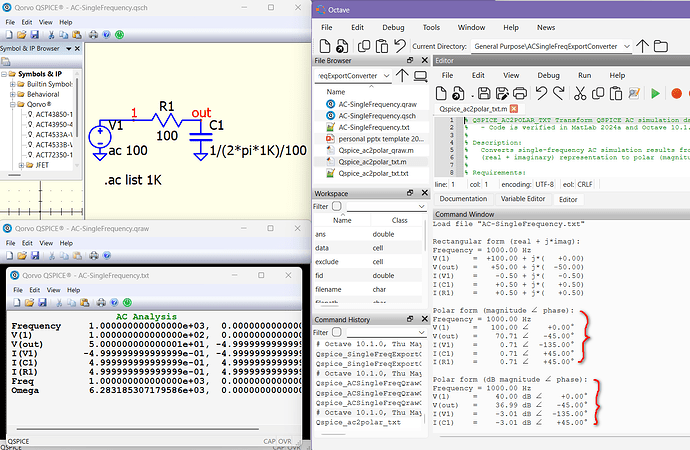Click Save icon in QSPICE schematic toolbar
Viewport: 690px width, 450px height.
(35, 35)
